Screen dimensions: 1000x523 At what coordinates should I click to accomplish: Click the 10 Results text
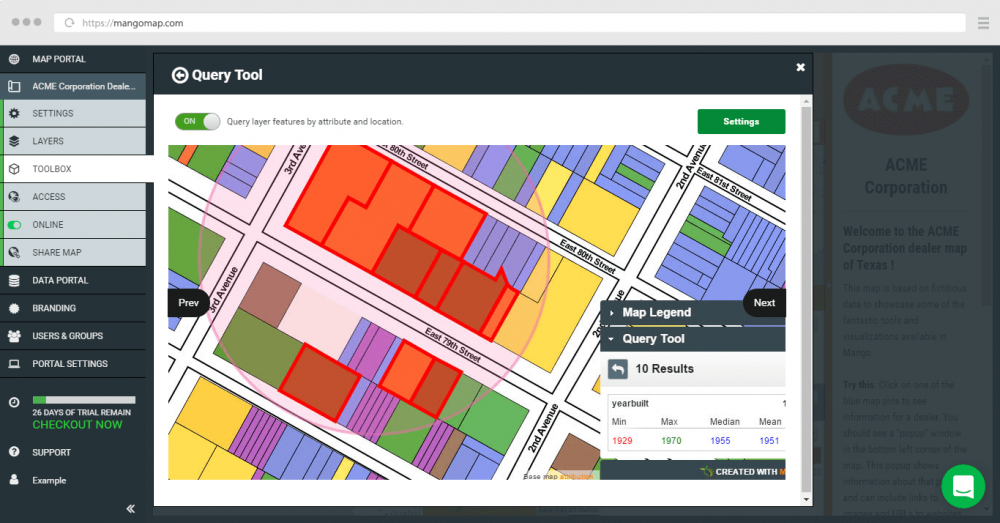point(665,369)
